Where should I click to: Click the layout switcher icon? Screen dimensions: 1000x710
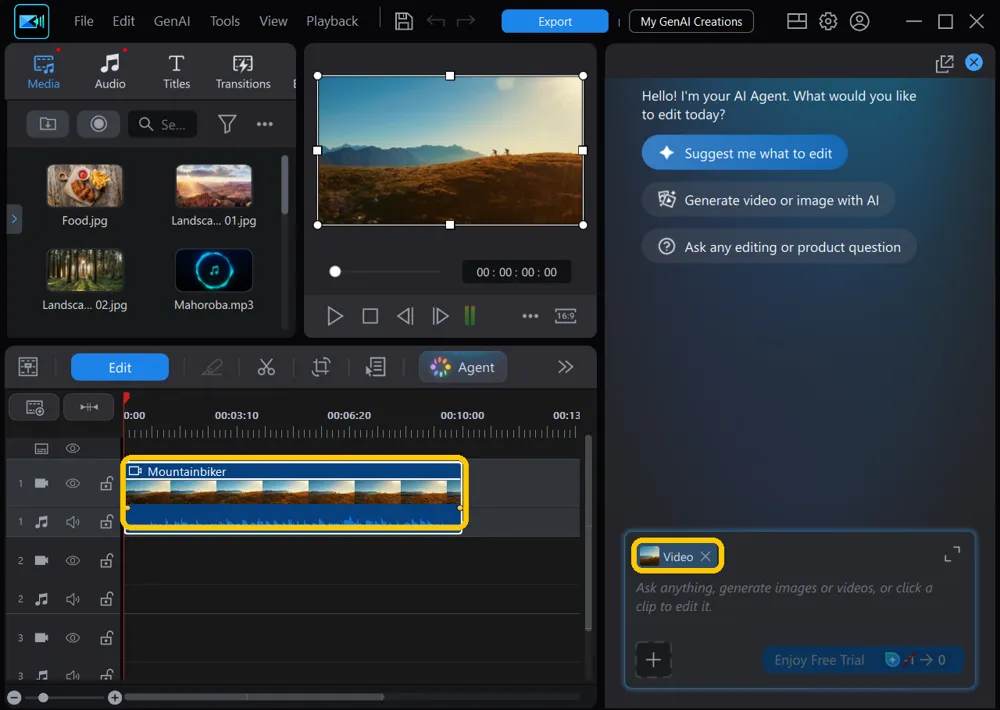pyautogui.click(x=797, y=21)
